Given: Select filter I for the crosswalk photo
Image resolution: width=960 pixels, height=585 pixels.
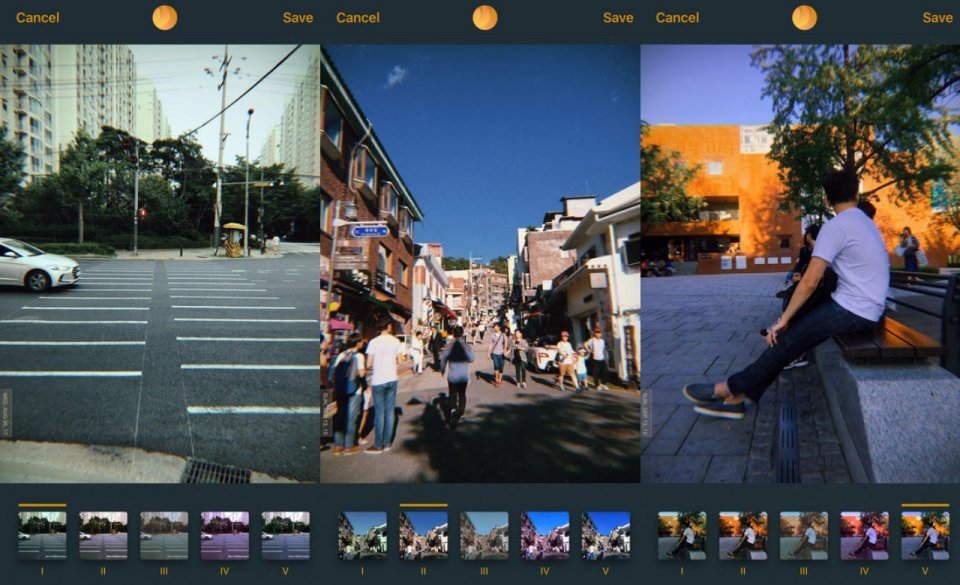Looking at the screenshot, I should (42, 535).
